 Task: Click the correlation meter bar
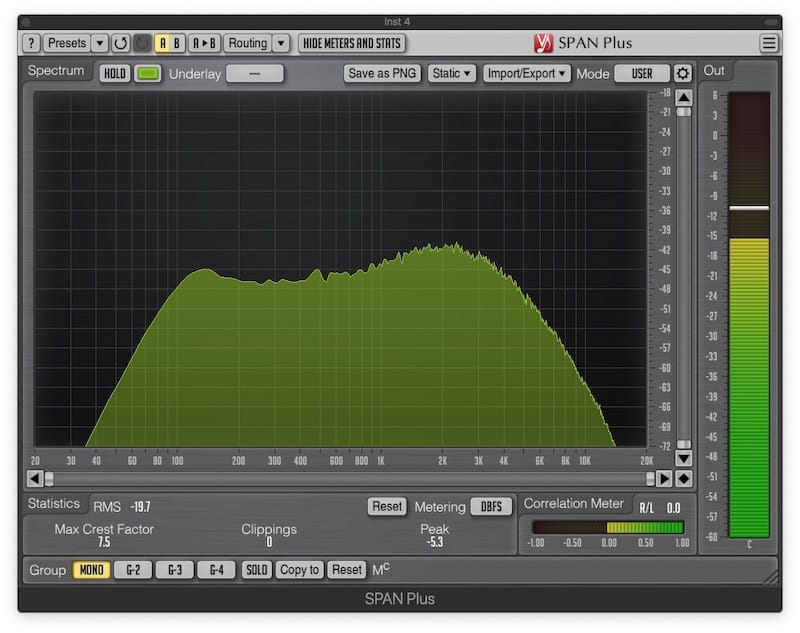[x=607, y=527]
